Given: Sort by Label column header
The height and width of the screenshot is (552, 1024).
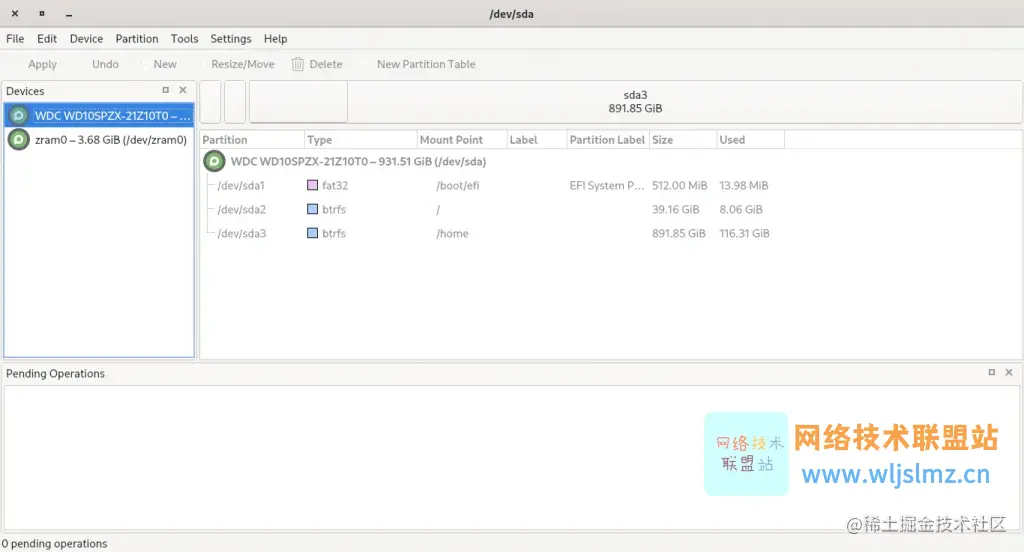Looking at the screenshot, I should [537, 140].
